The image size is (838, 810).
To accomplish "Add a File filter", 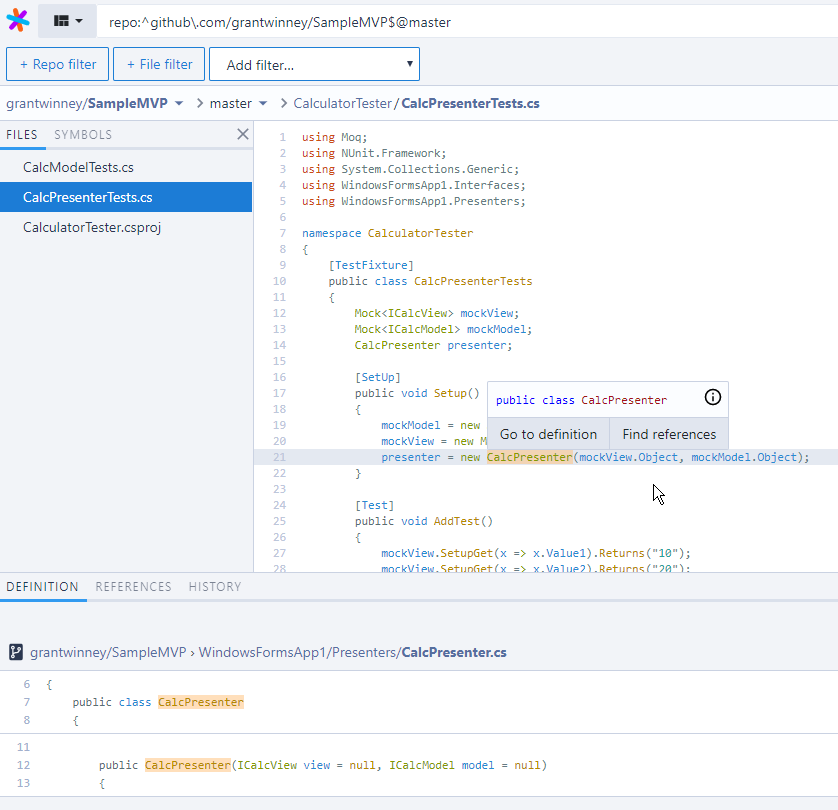I will [159, 64].
